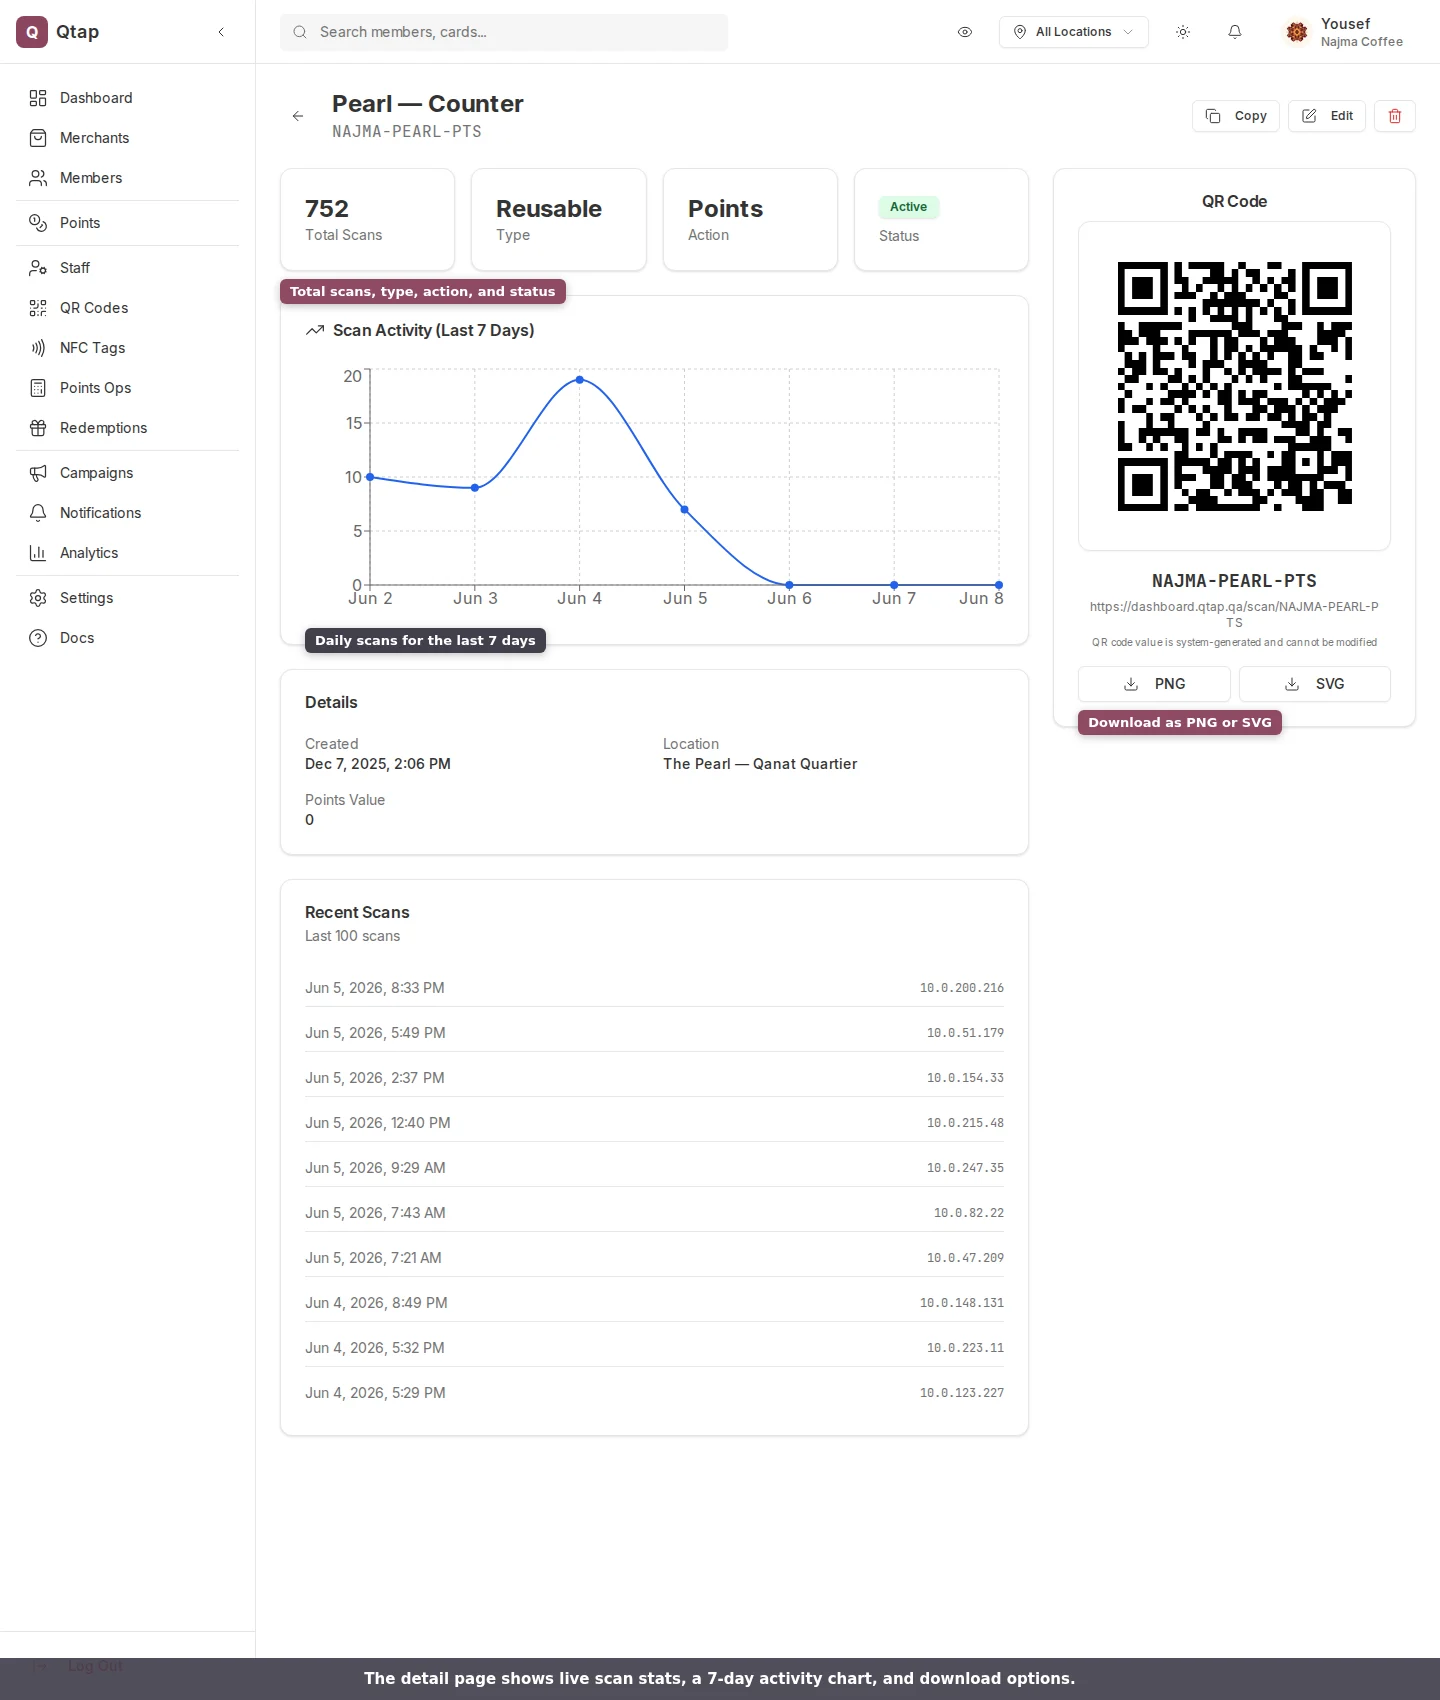Click the QR code image
The width and height of the screenshot is (1440, 1700).
[1234, 386]
